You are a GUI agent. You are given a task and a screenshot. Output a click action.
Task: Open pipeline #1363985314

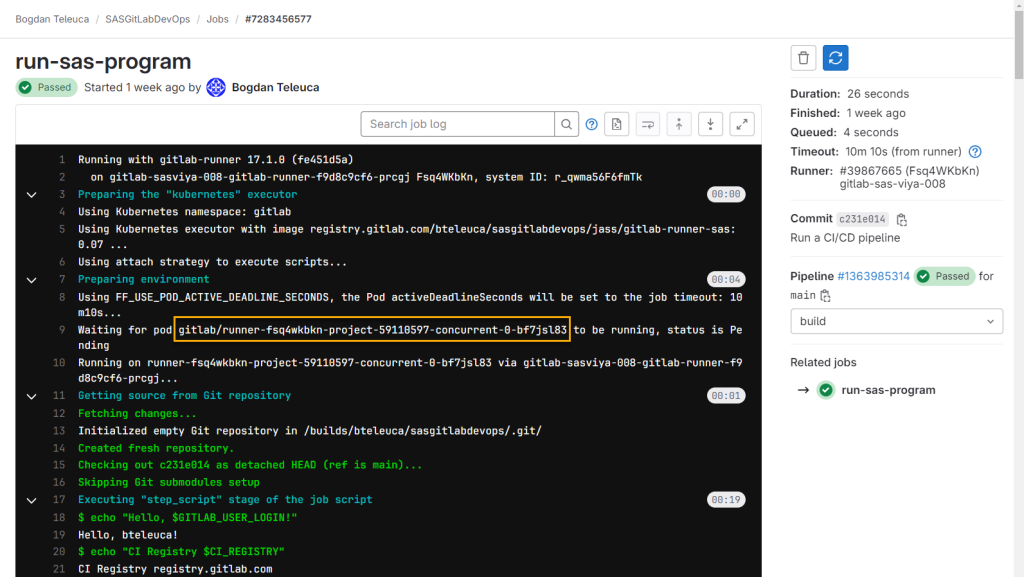point(873,276)
